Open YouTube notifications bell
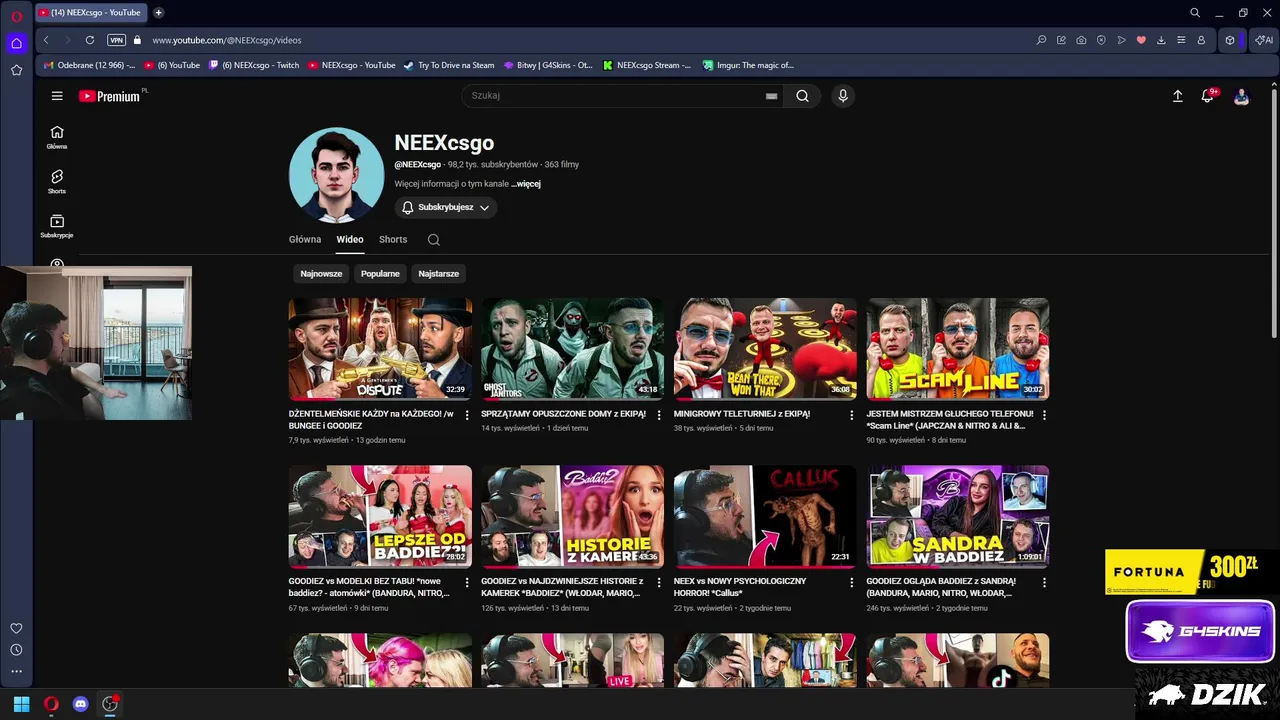 1208,96
